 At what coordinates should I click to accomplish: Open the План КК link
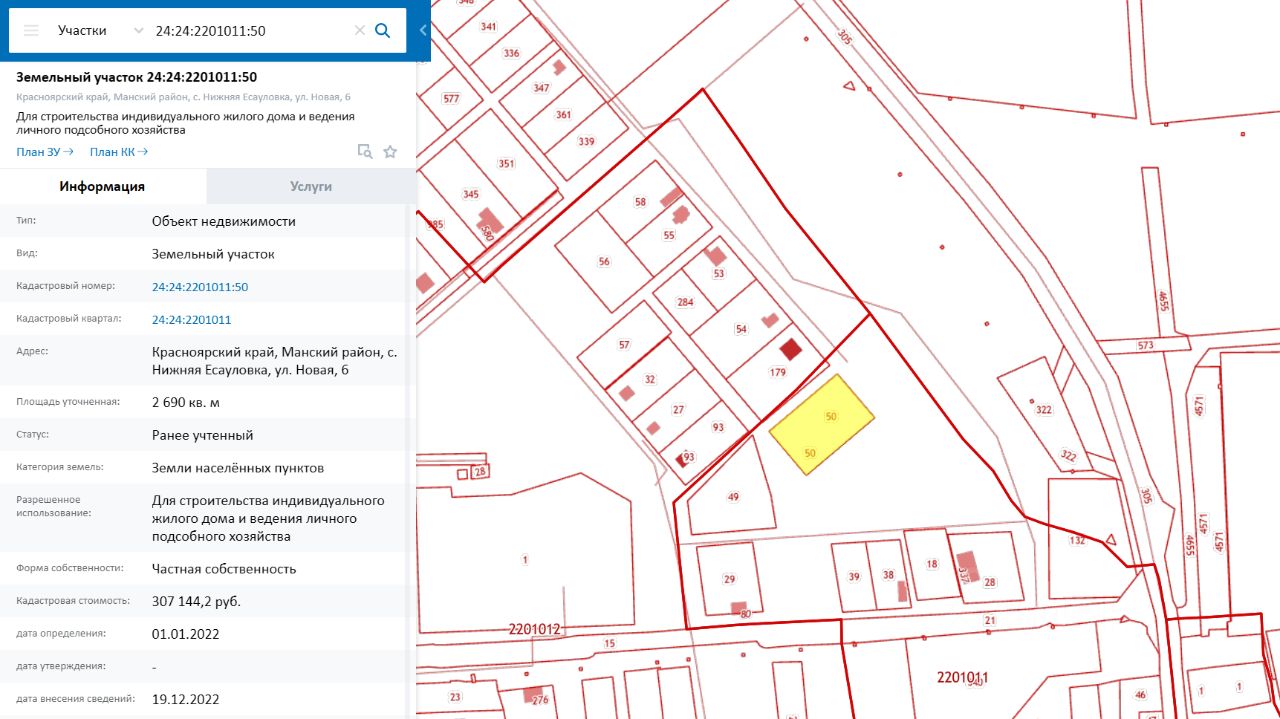coord(119,152)
